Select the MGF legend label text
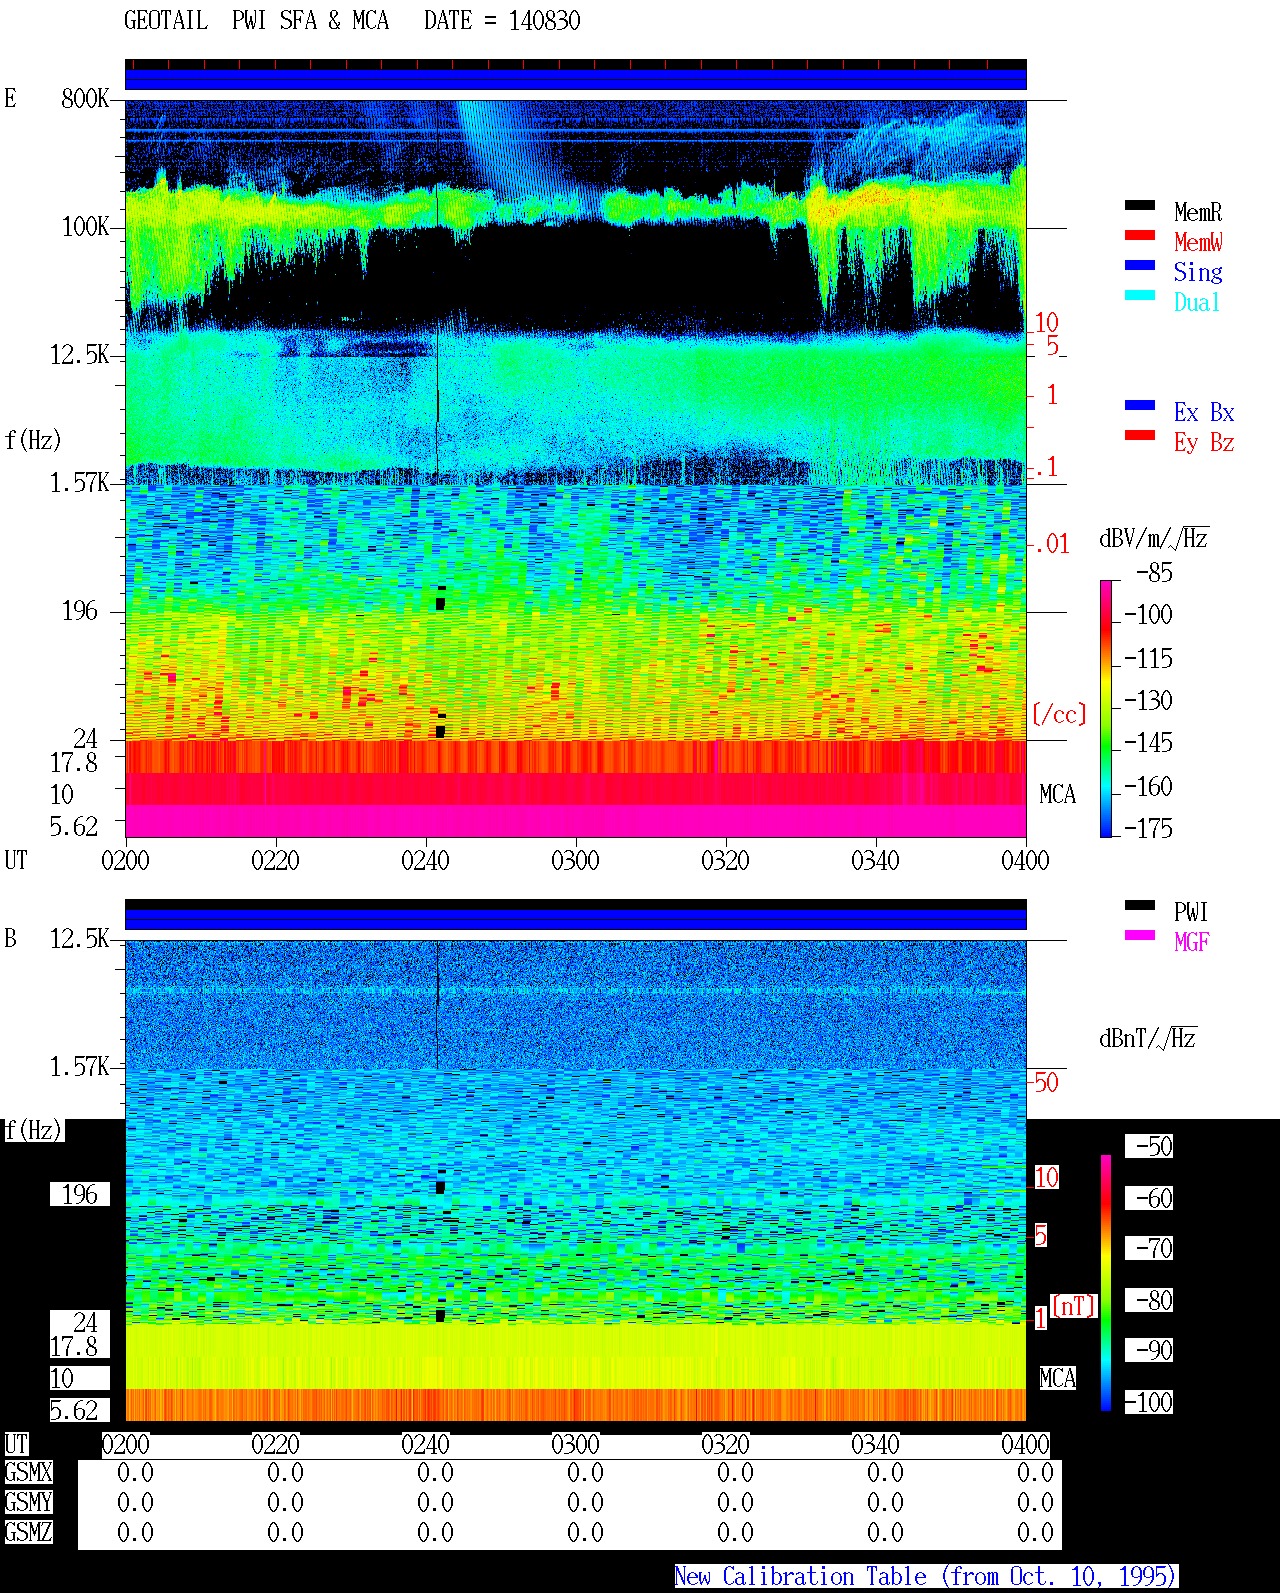Screen dimensions: 1280x1593 pyautogui.click(x=1191, y=942)
